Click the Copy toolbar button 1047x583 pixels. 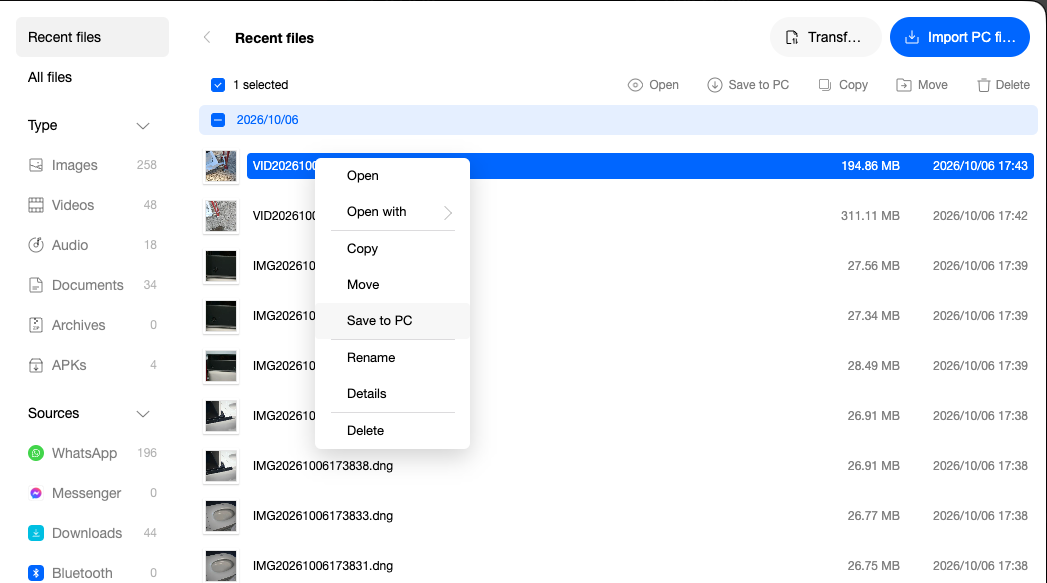coord(843,85)
